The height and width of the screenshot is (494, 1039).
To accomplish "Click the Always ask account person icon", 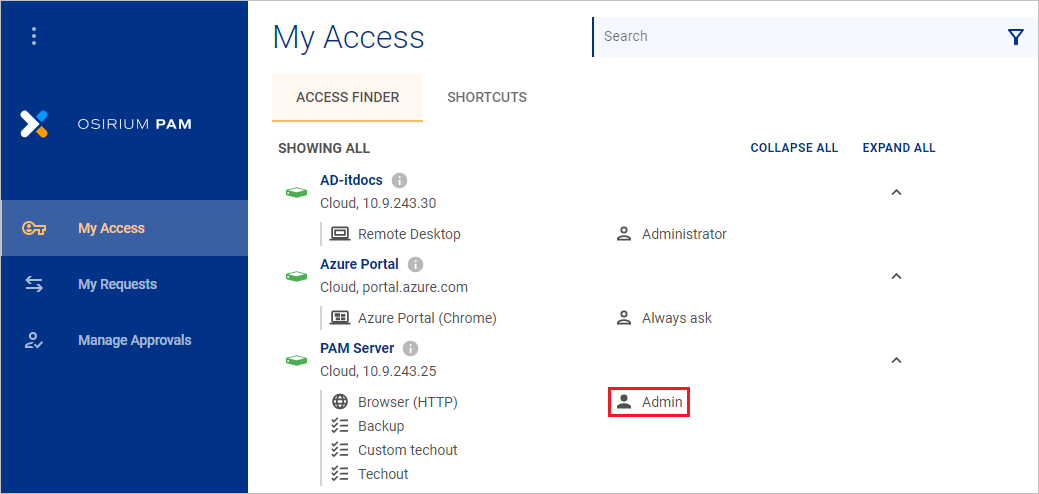I will click(x=624, y=318).
